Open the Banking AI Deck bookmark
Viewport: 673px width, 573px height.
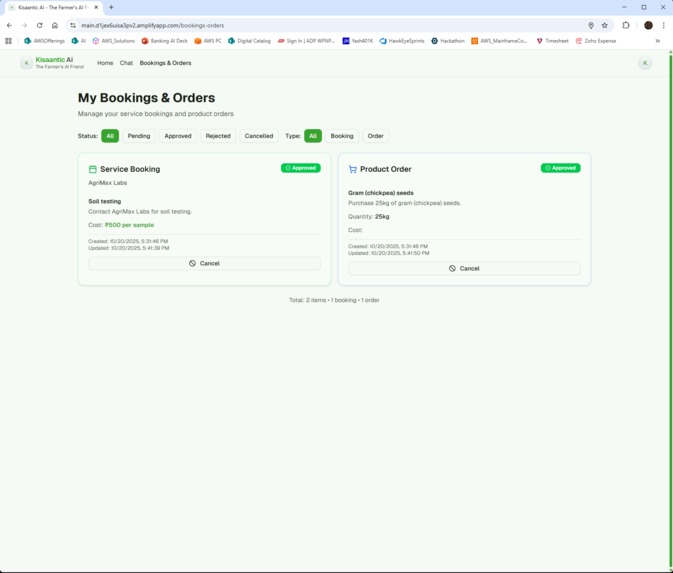point(164,41)
